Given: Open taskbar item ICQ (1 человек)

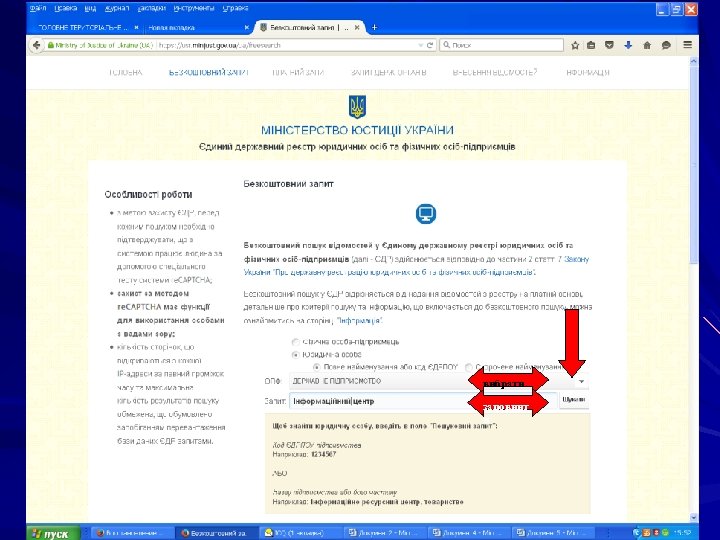Looking at the screenshot, I should (302, 533).
